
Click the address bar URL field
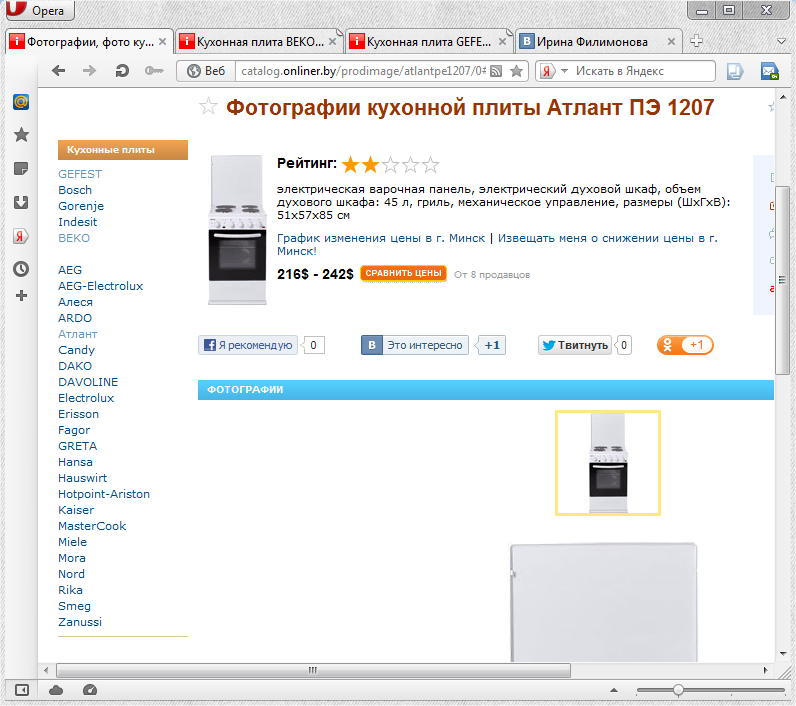pyautogui.click(x=363, y=71)
